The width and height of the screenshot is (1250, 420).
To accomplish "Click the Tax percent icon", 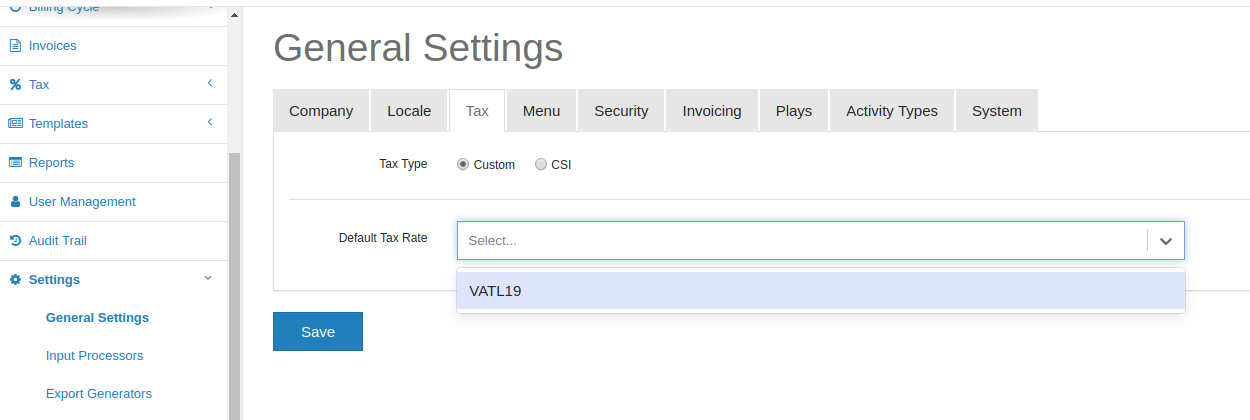I will (x=15, y=85).
